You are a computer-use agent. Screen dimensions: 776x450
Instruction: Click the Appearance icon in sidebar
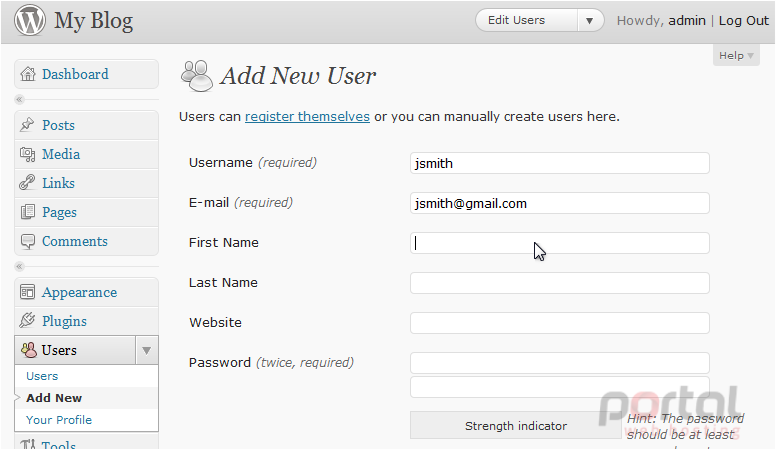(x=27, y=292)
